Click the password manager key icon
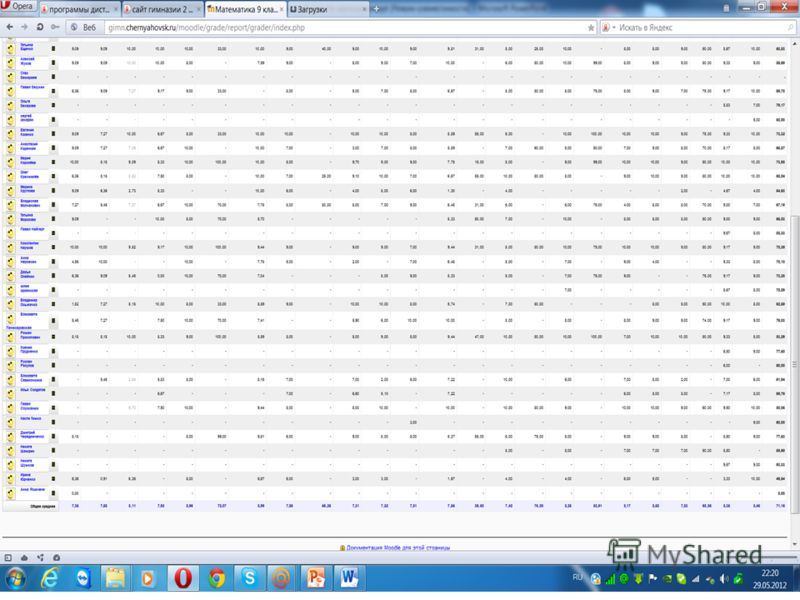Viewport: 800px width, 600px height. [55, 27]
